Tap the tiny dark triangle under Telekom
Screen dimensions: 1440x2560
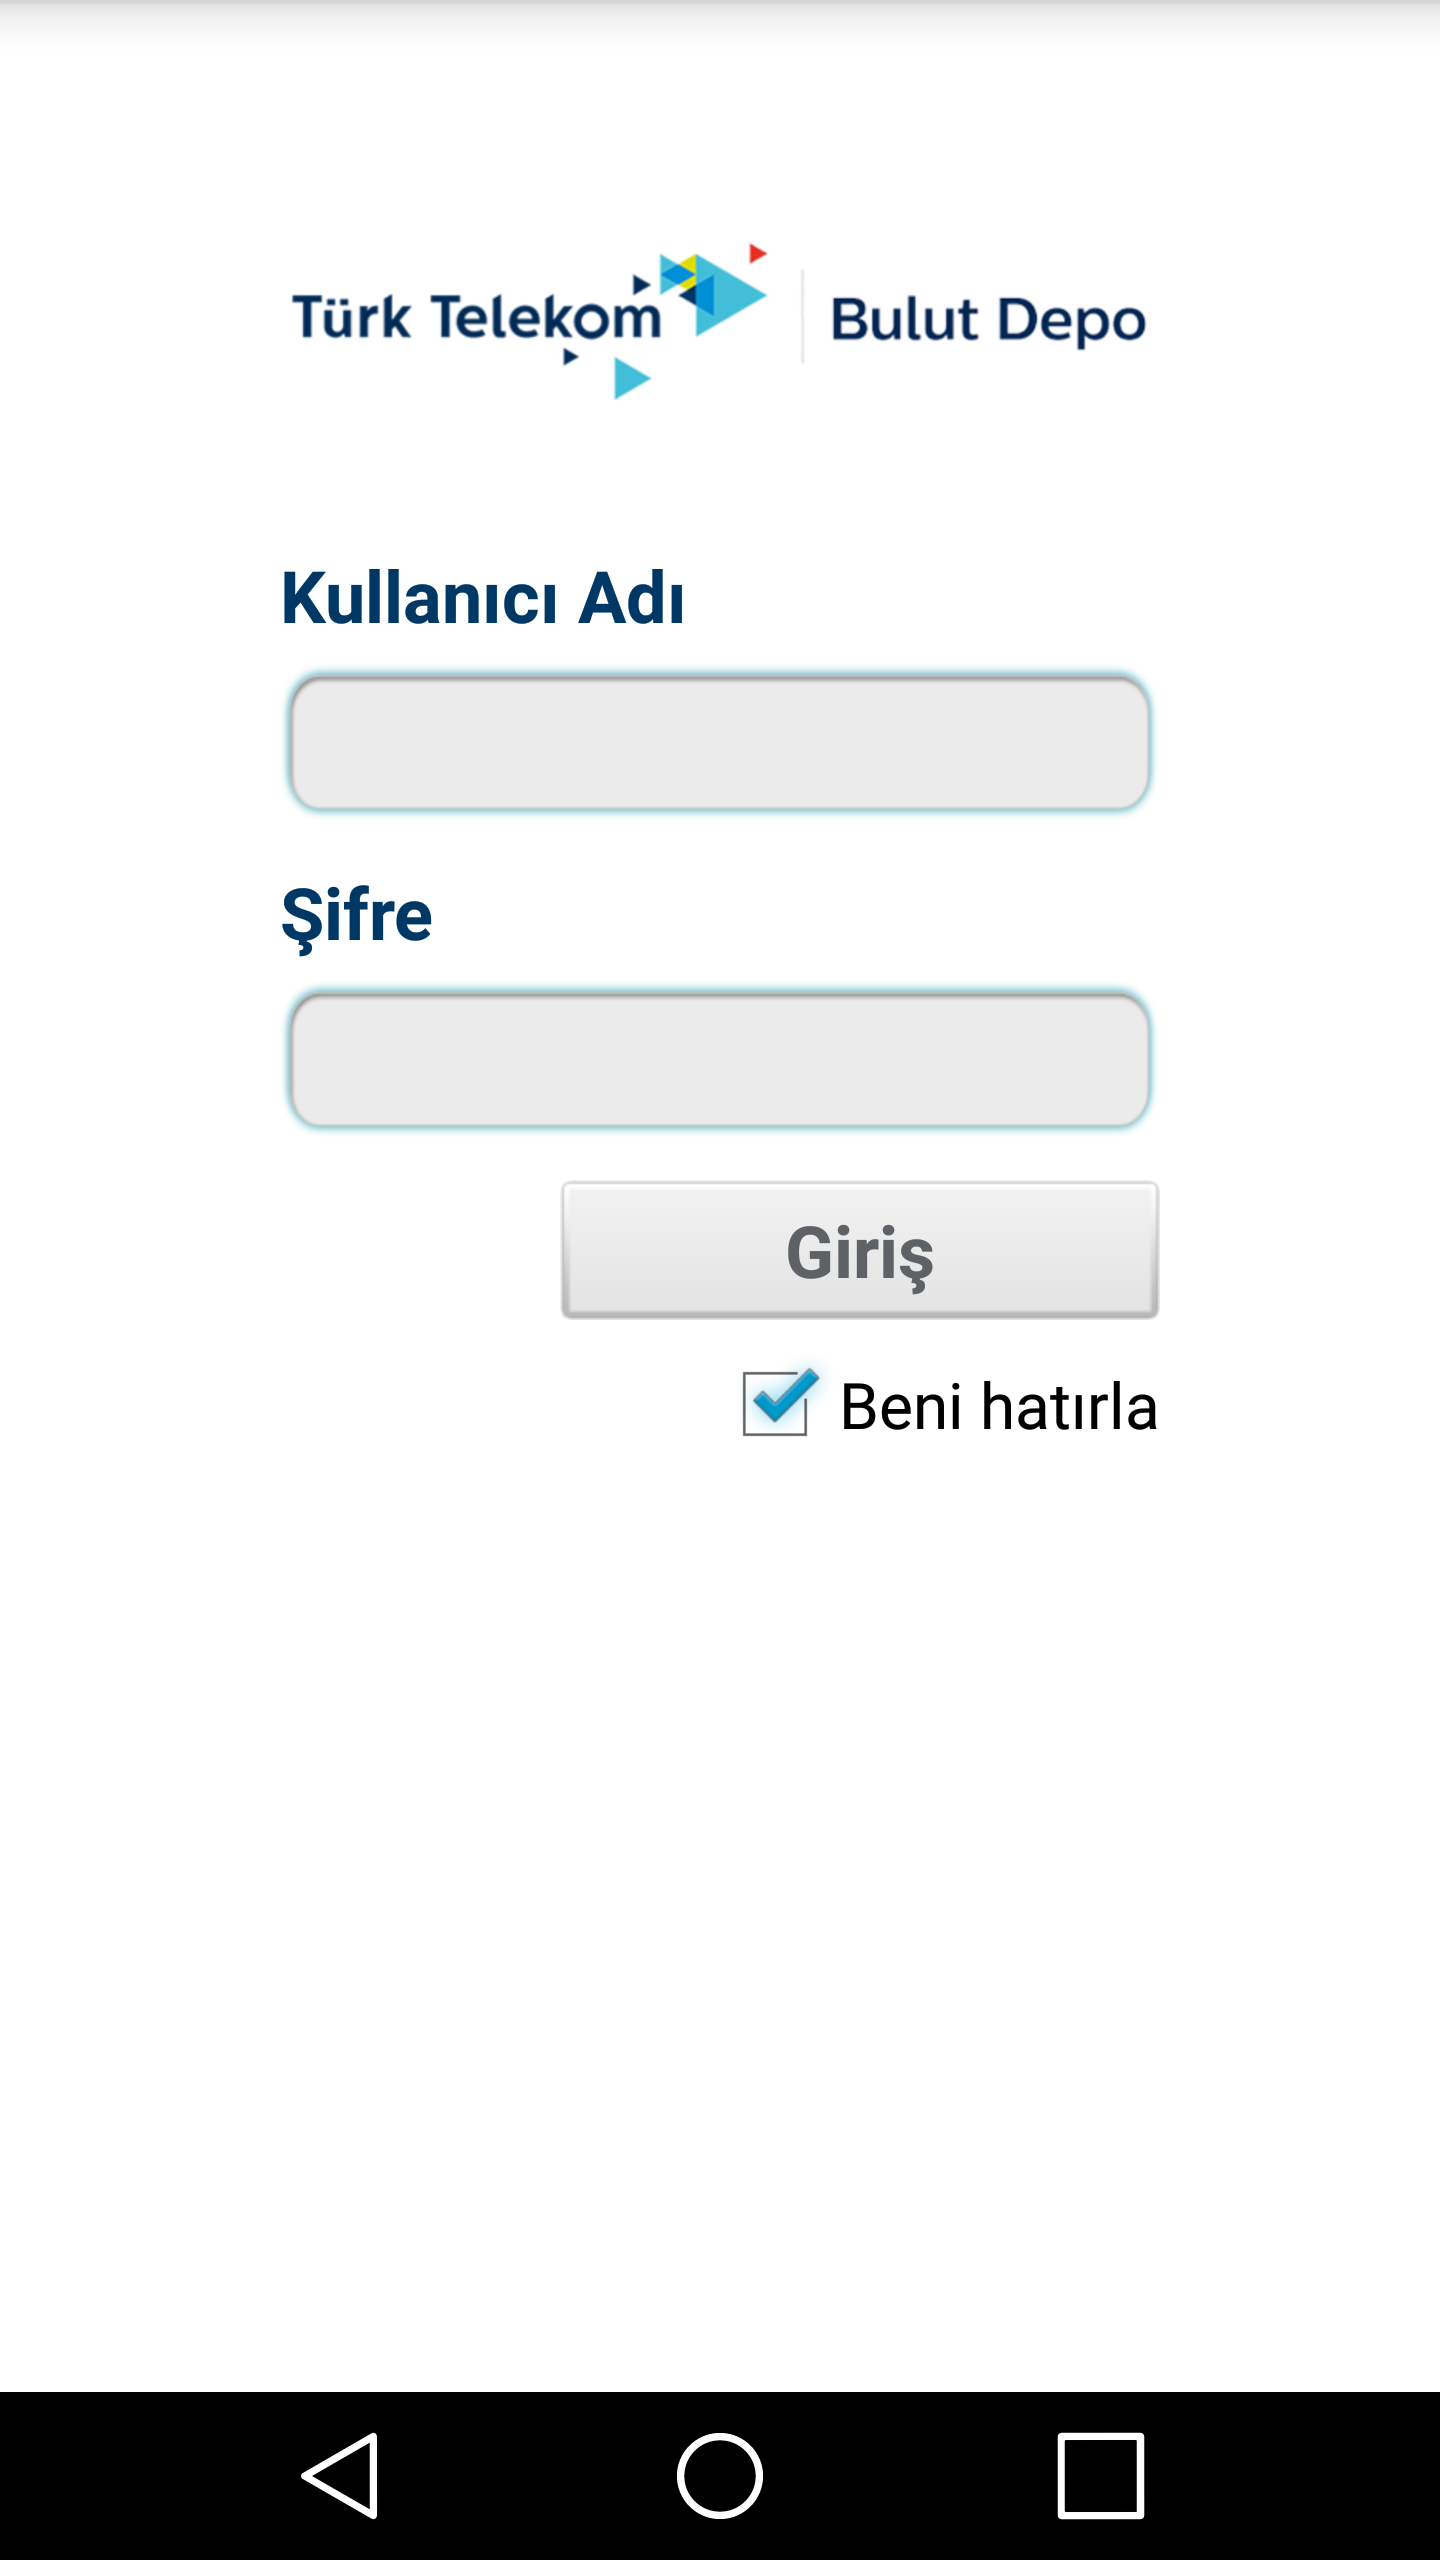tap(569, 357)
